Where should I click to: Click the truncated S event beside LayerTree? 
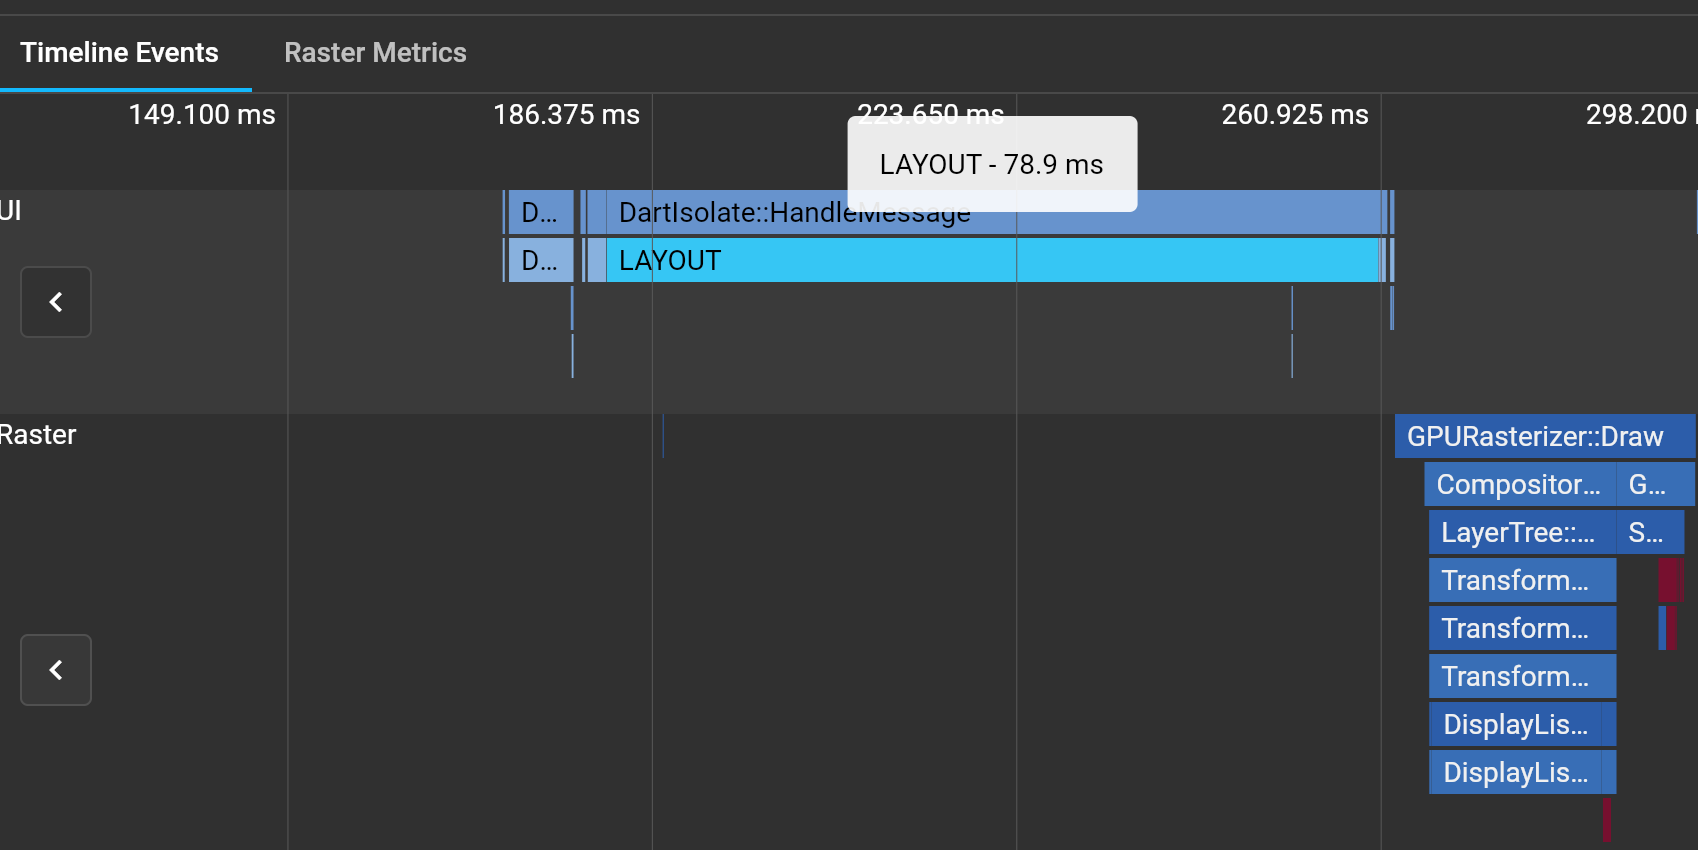(1648, 532)
